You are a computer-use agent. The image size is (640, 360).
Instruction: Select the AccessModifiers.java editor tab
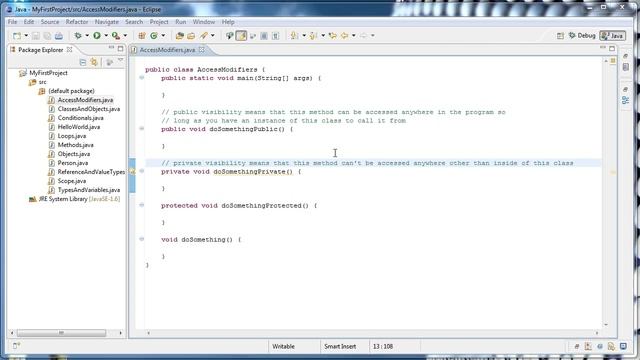(167, 50)
